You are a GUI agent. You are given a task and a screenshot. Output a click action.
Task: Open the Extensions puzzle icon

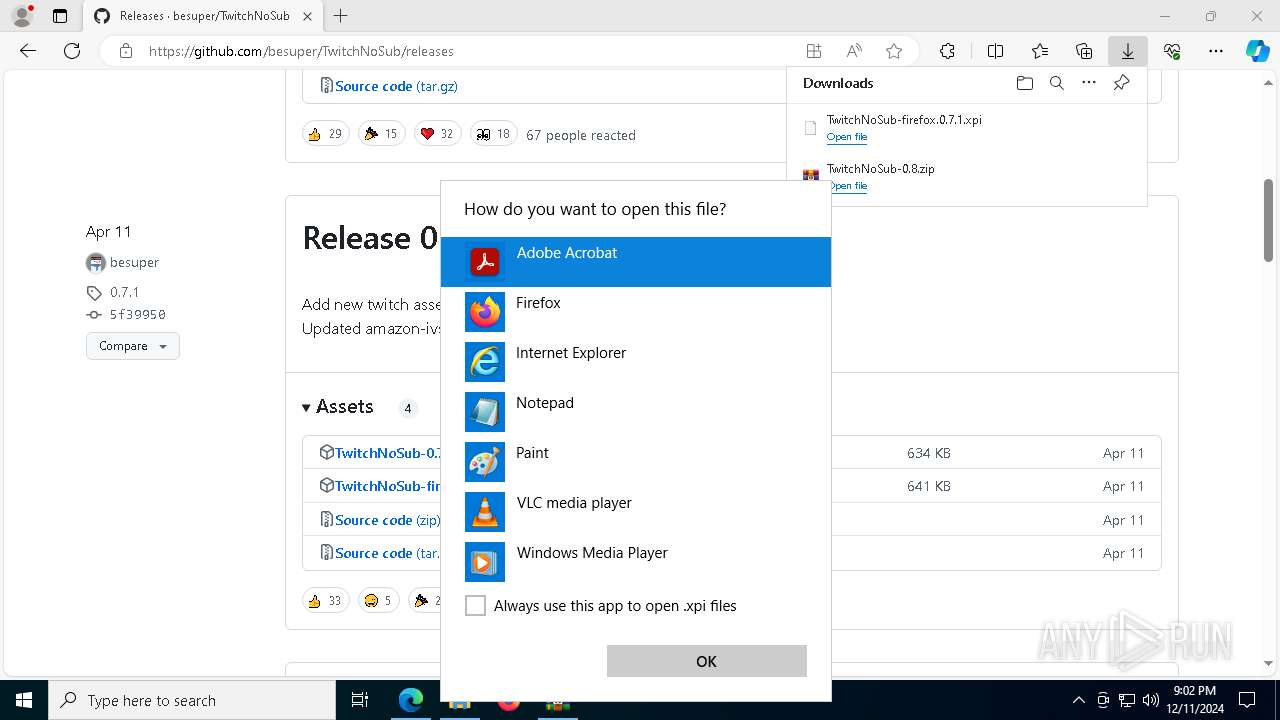[x=947, y=51]
